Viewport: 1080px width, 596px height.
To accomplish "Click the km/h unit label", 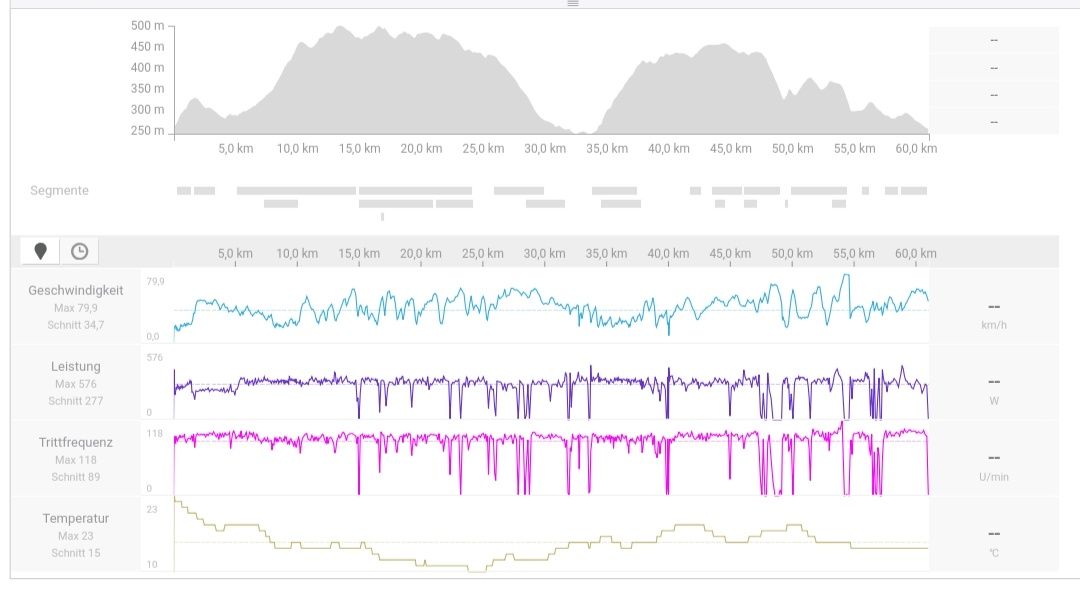I will pos(994,325).
